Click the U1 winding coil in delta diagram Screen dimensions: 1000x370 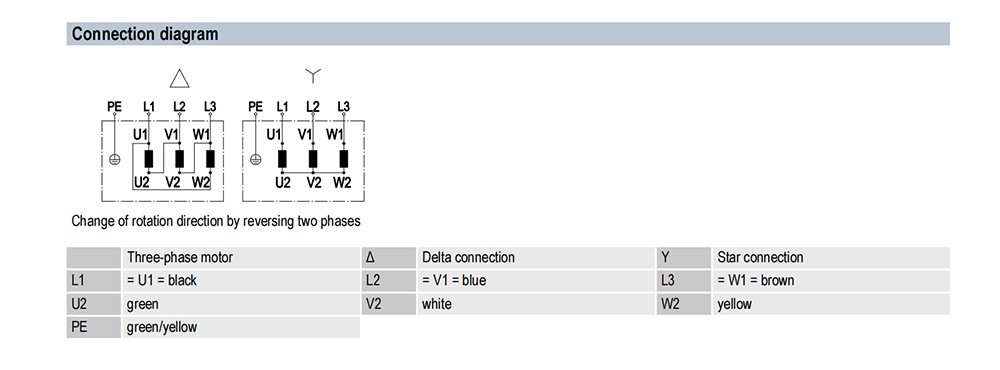click(149, 158)
